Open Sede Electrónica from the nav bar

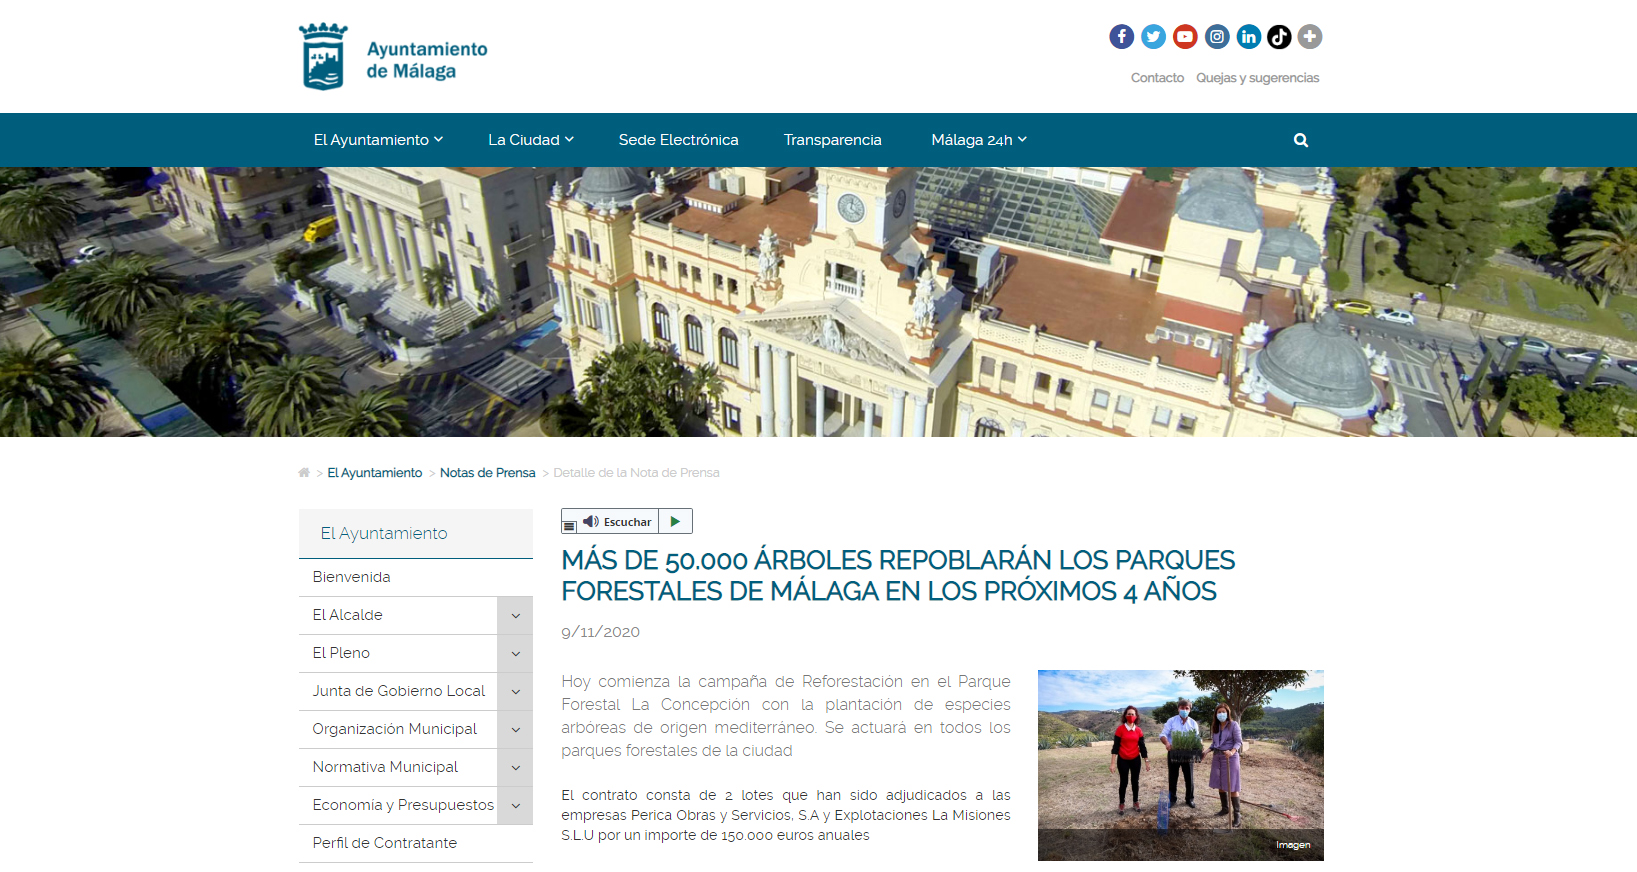tap(678, 140)
